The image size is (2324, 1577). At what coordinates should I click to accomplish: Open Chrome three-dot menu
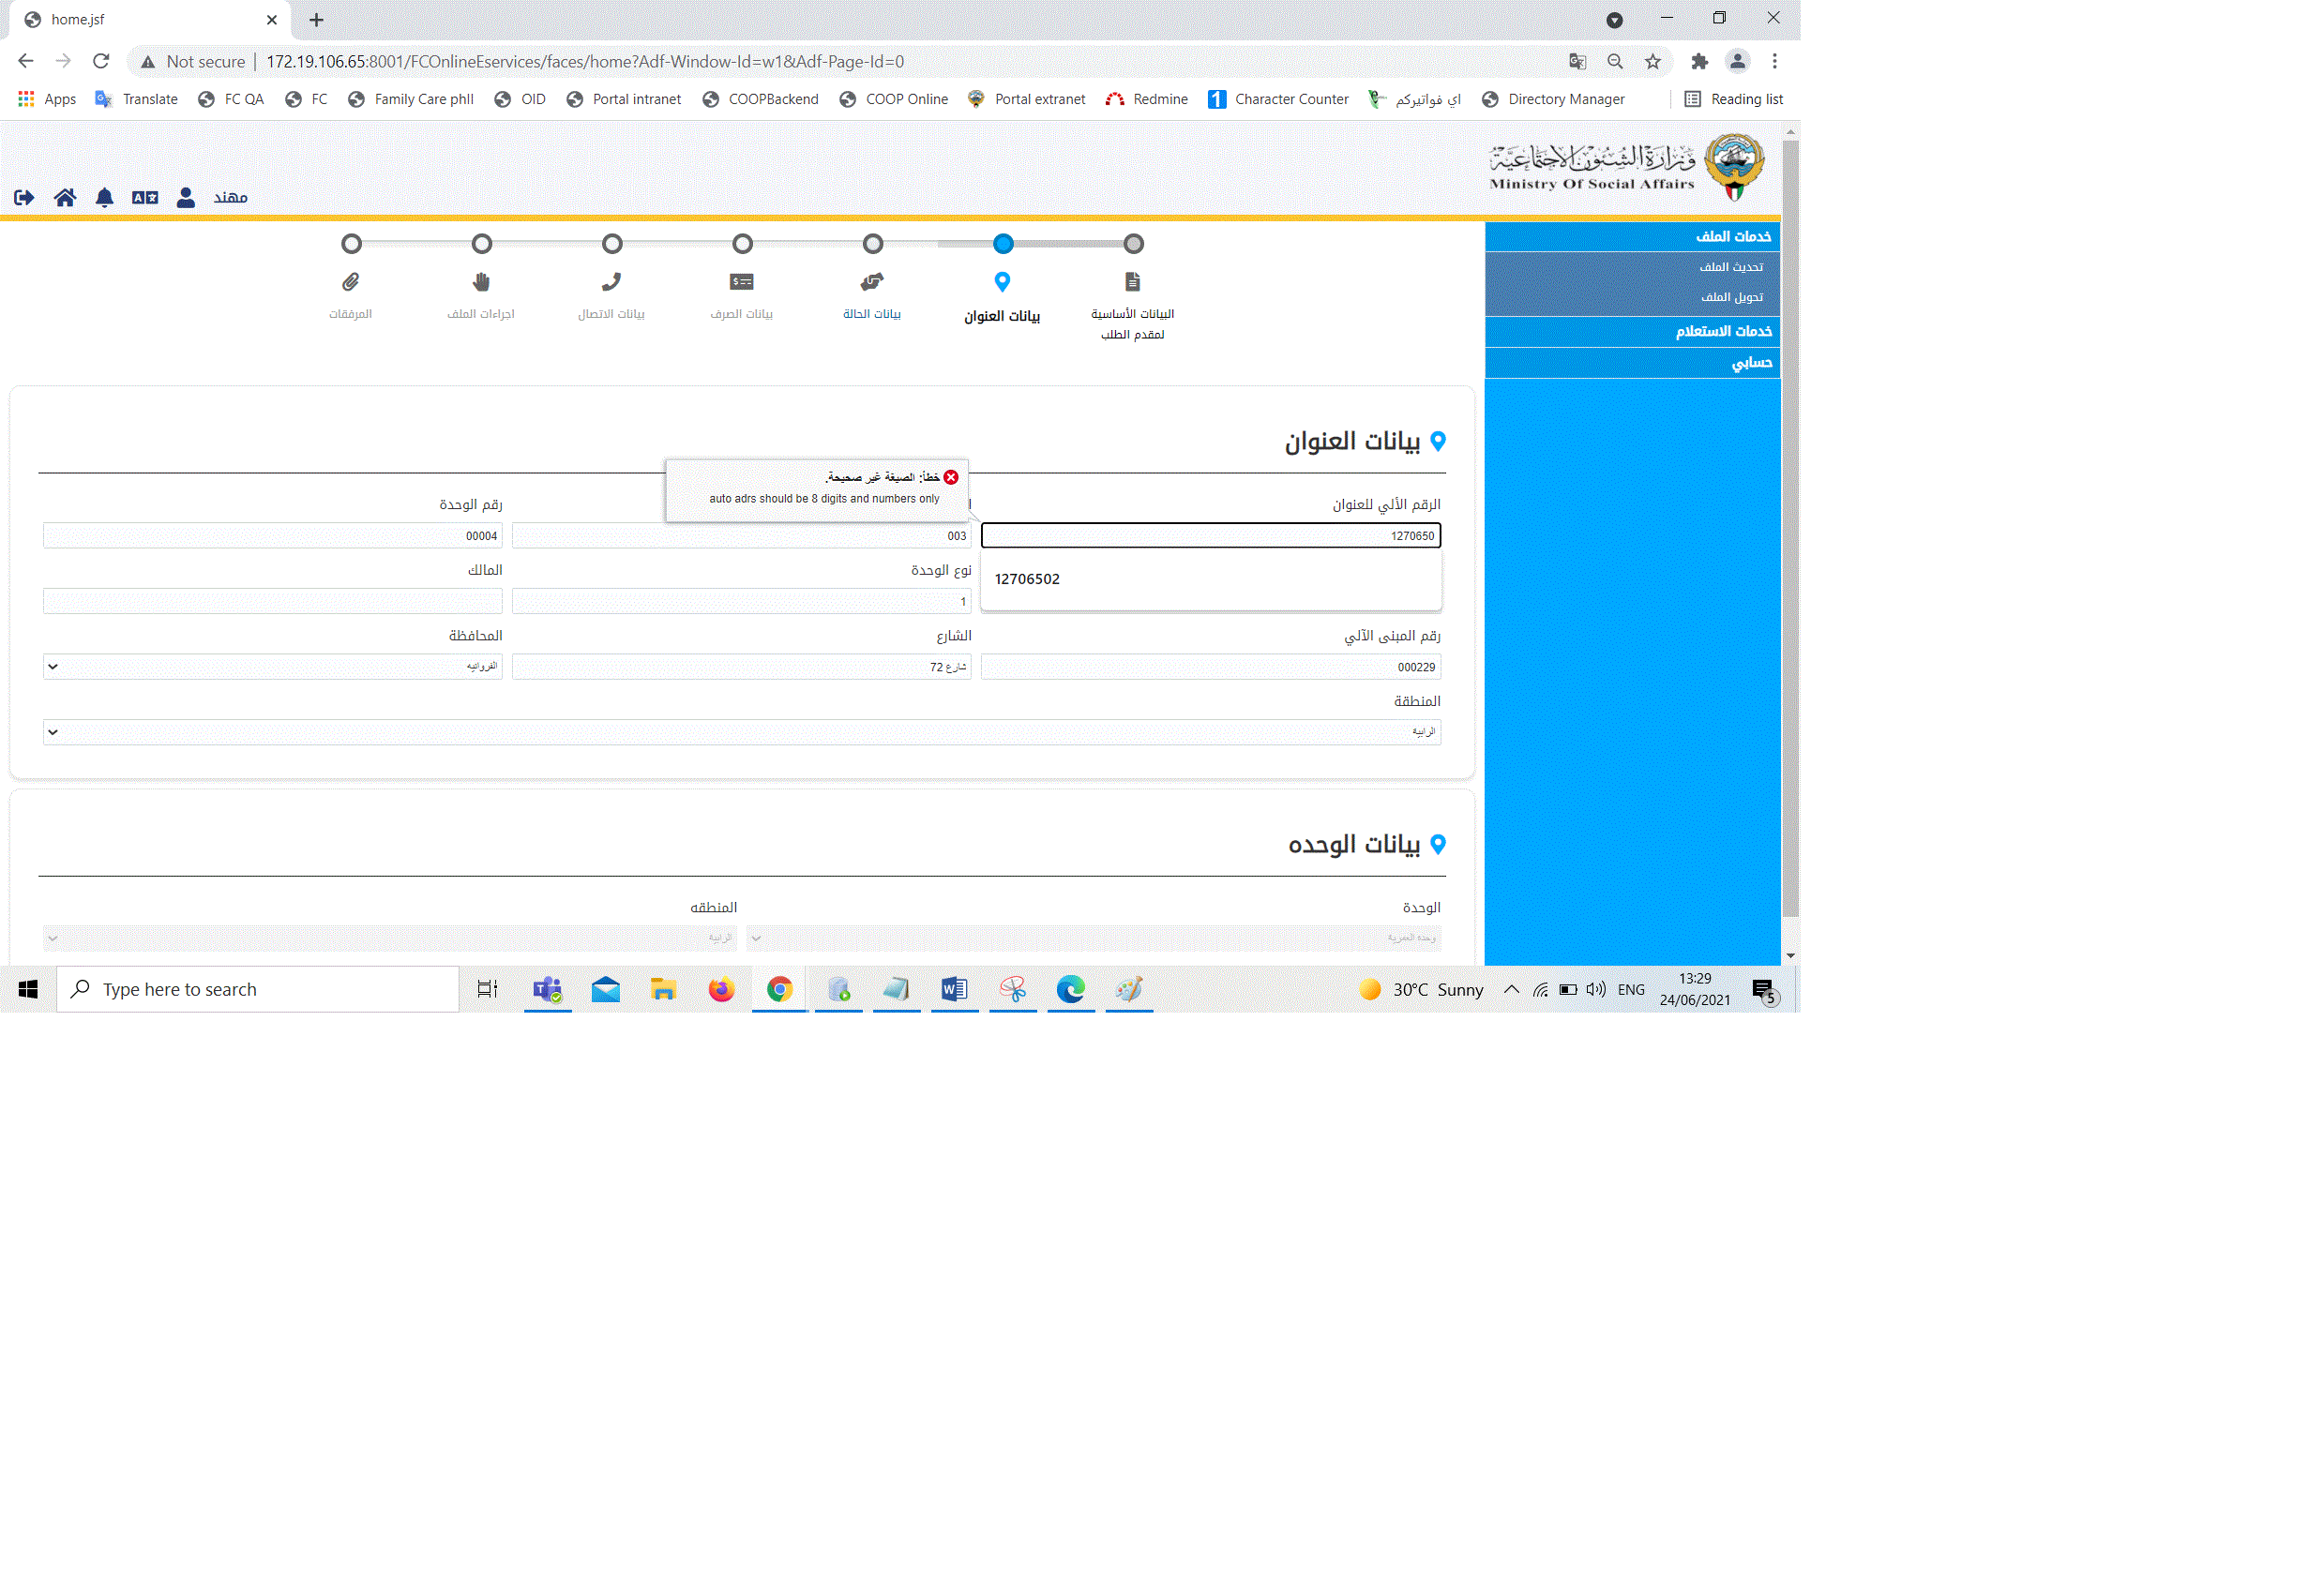click(1775, 62)
